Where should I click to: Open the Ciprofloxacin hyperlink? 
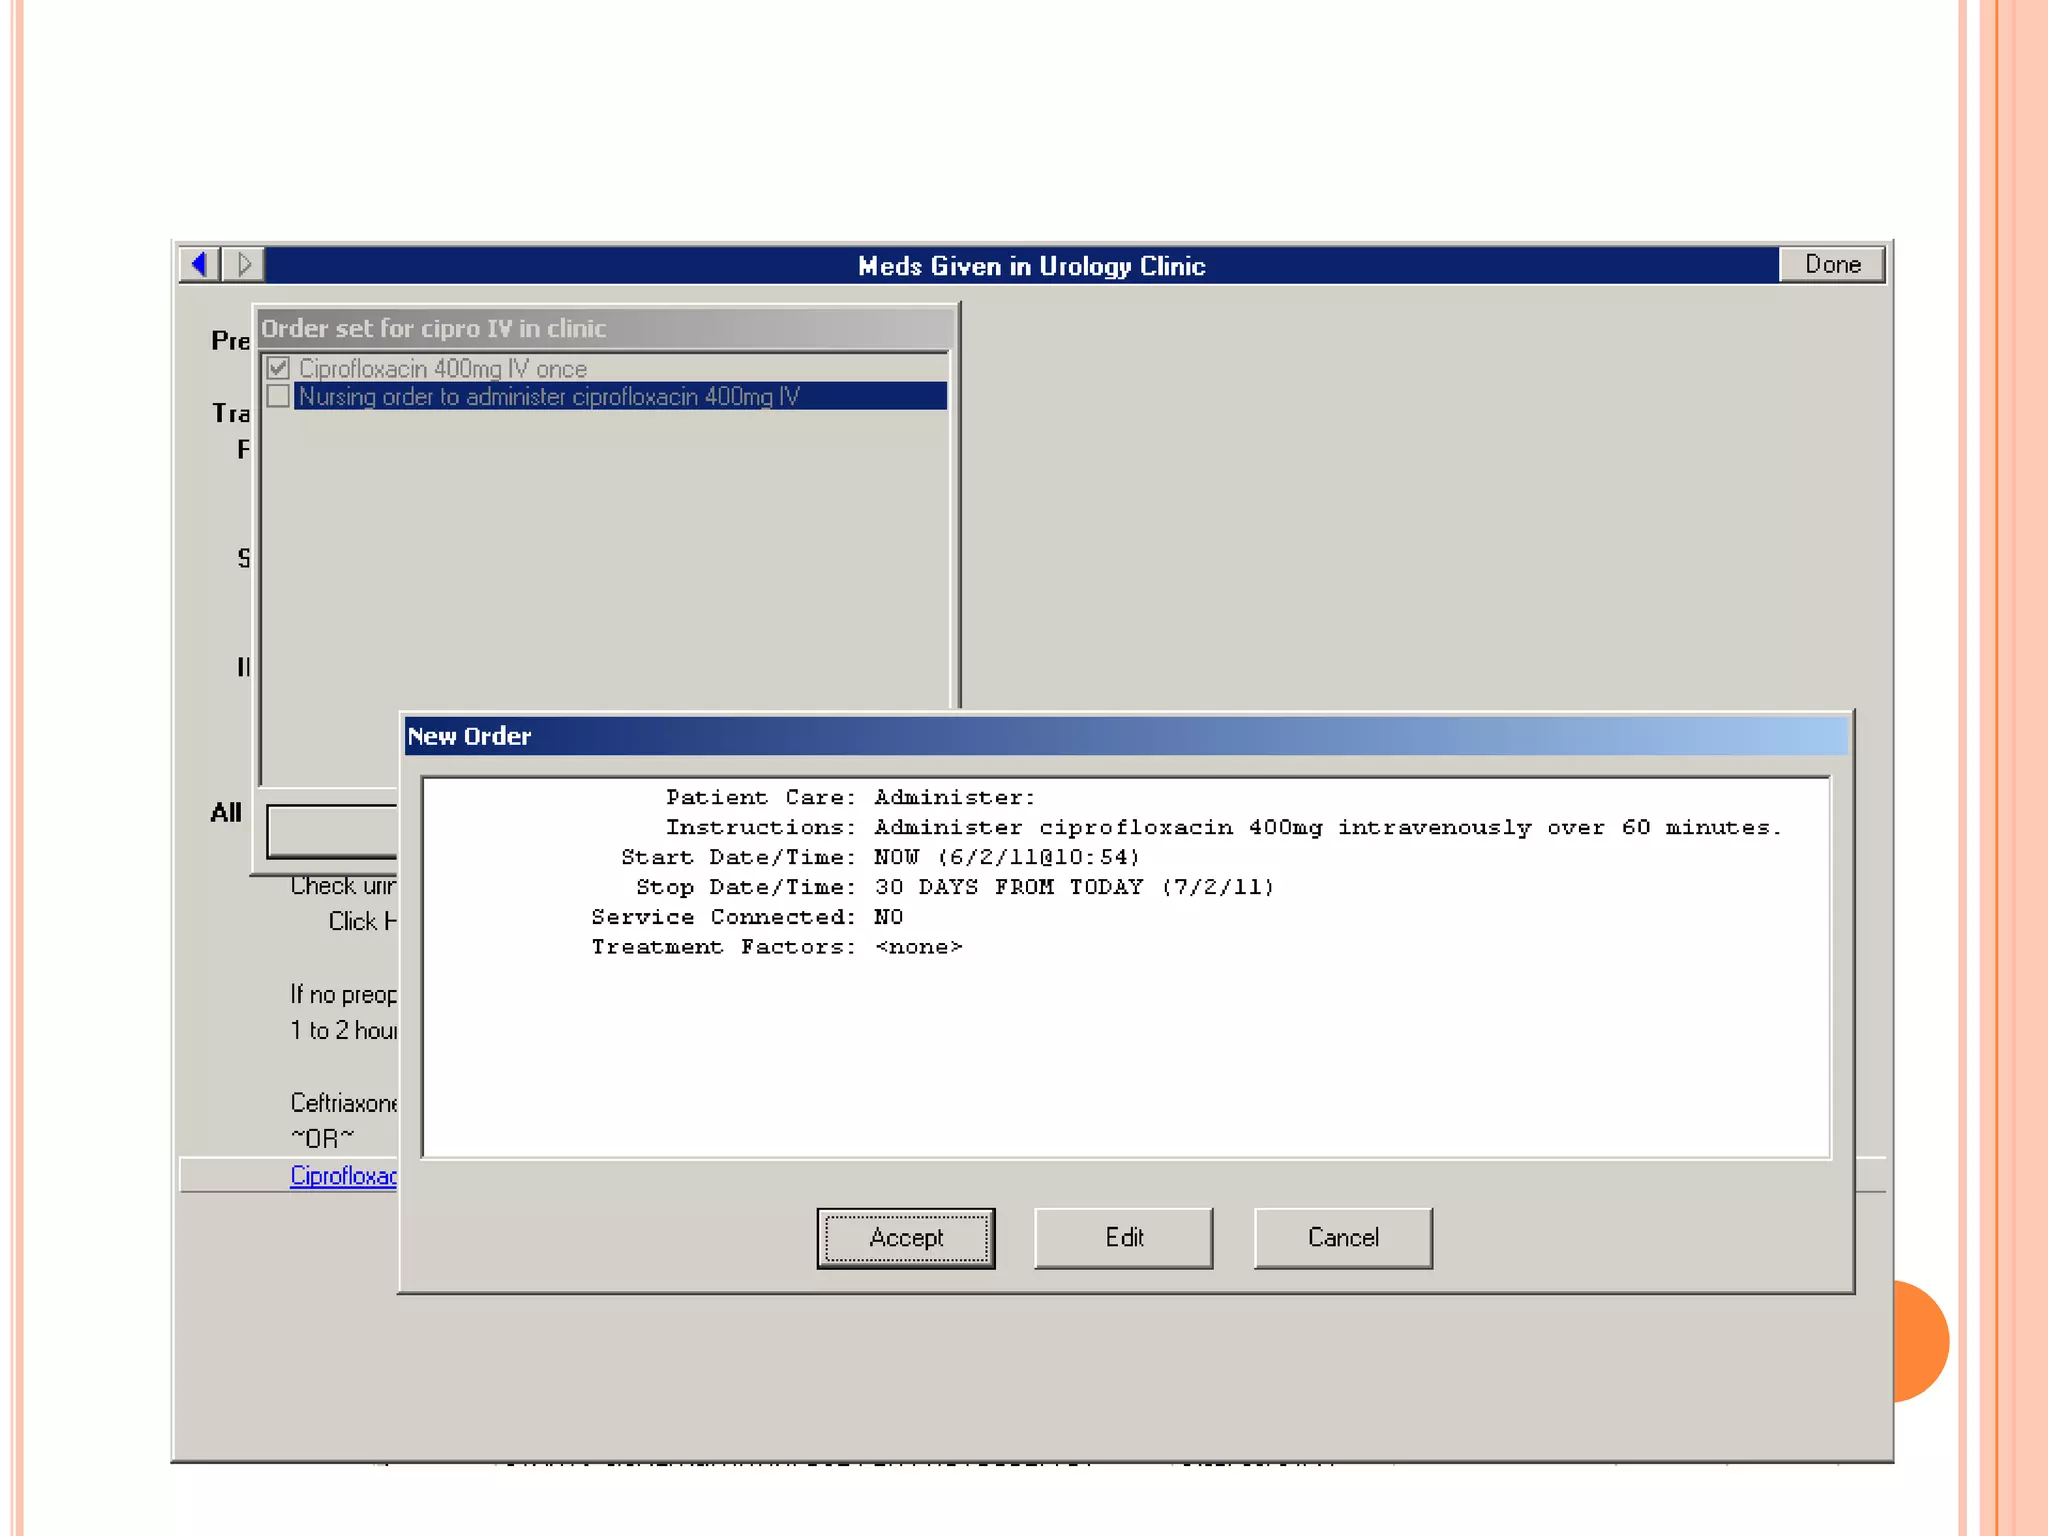[343, 1176]
